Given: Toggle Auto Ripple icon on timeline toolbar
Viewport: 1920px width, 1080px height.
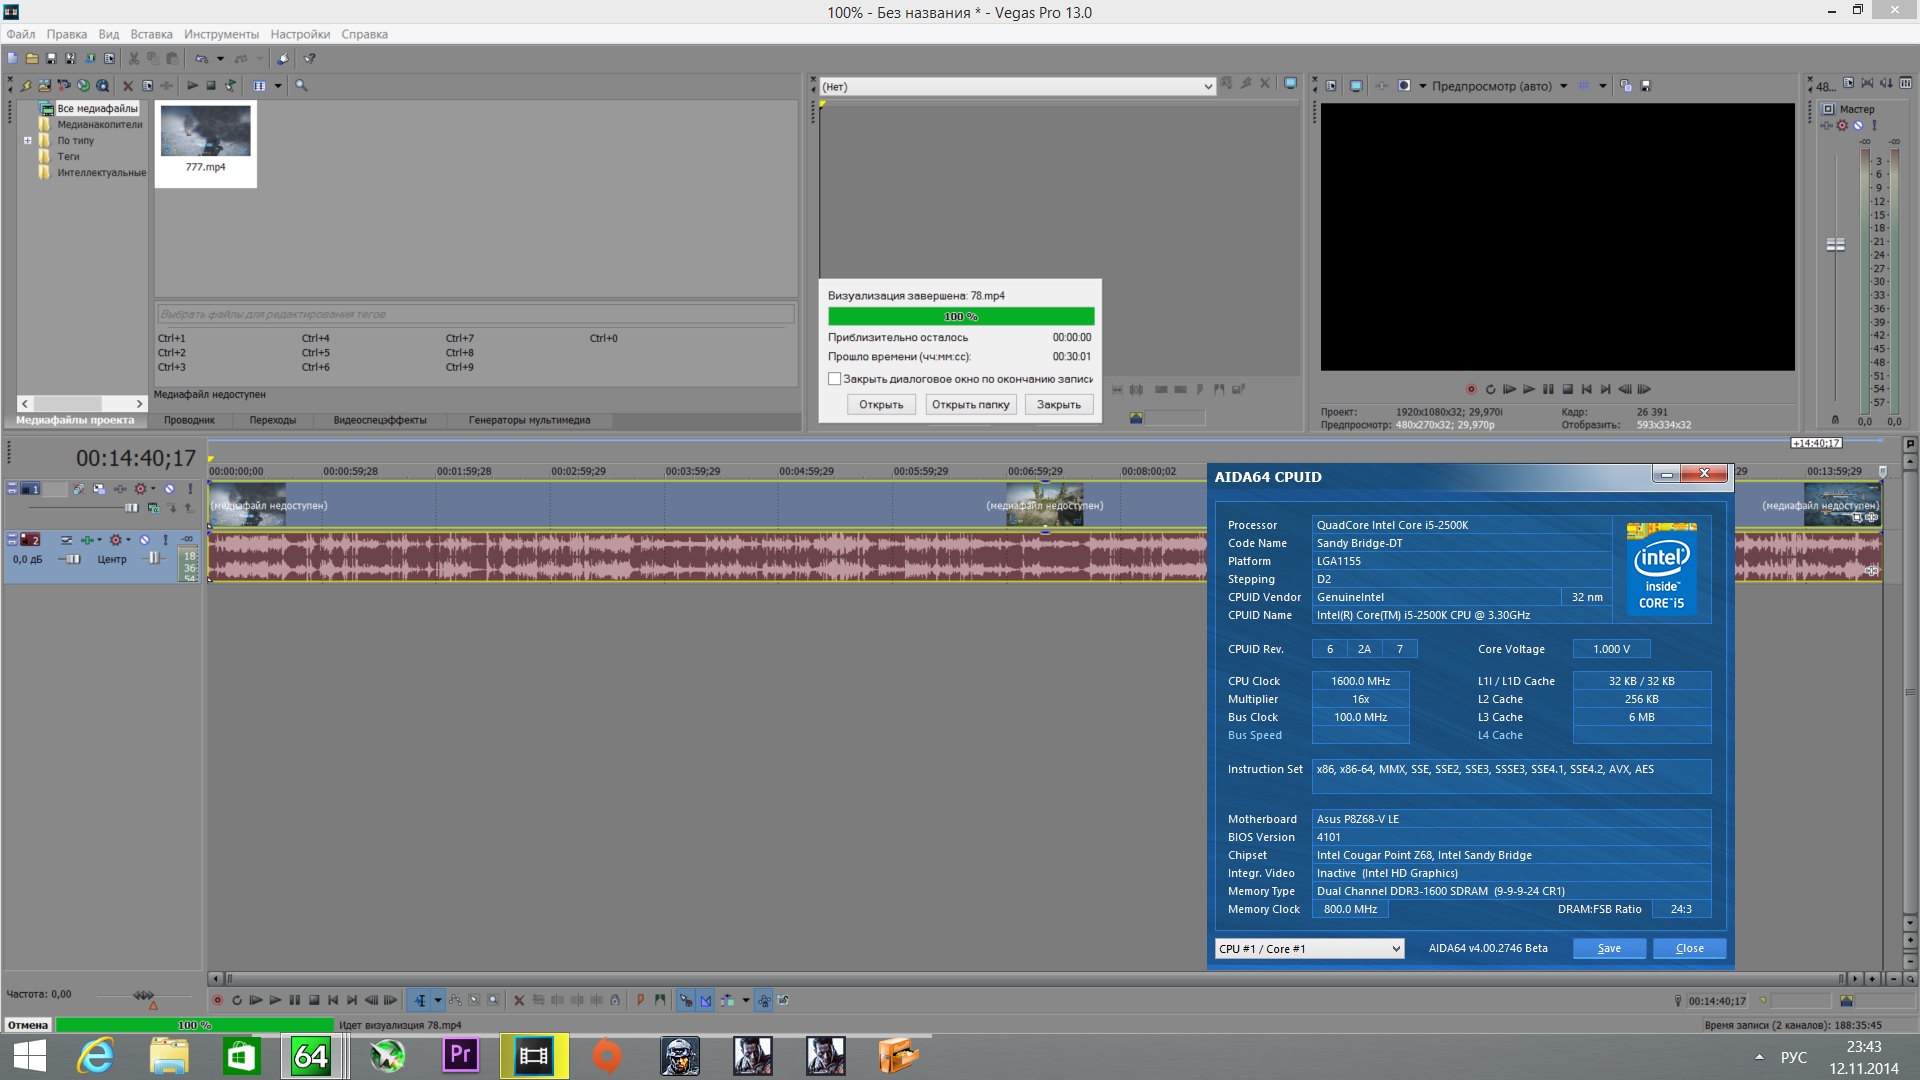Looking at the screenshot, I should (x=727, y=1000).
